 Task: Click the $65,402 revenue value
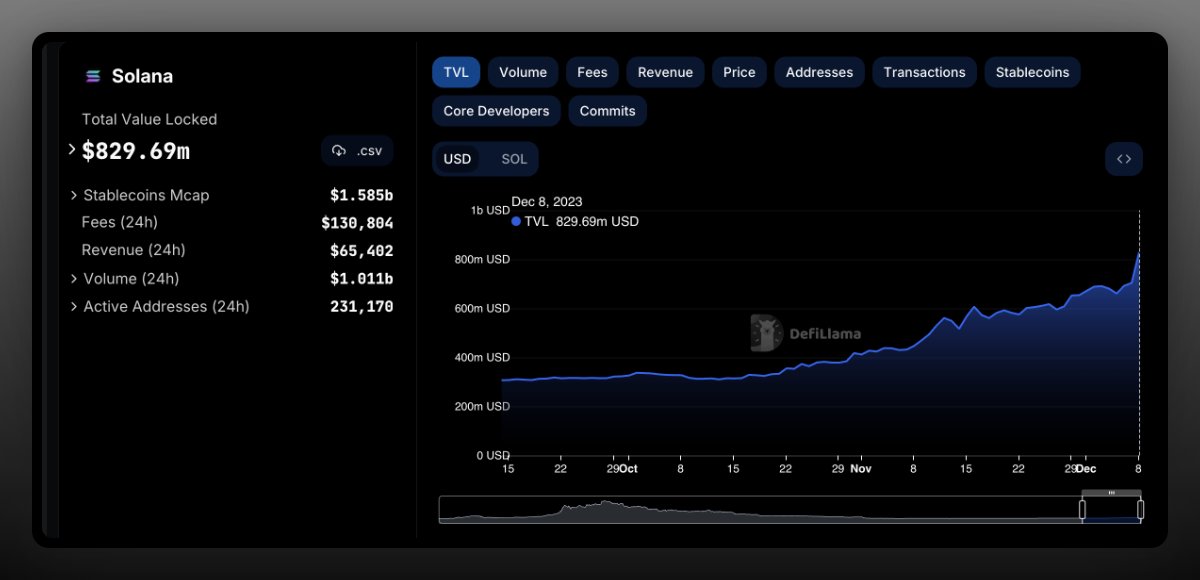(x=362, y=251)
